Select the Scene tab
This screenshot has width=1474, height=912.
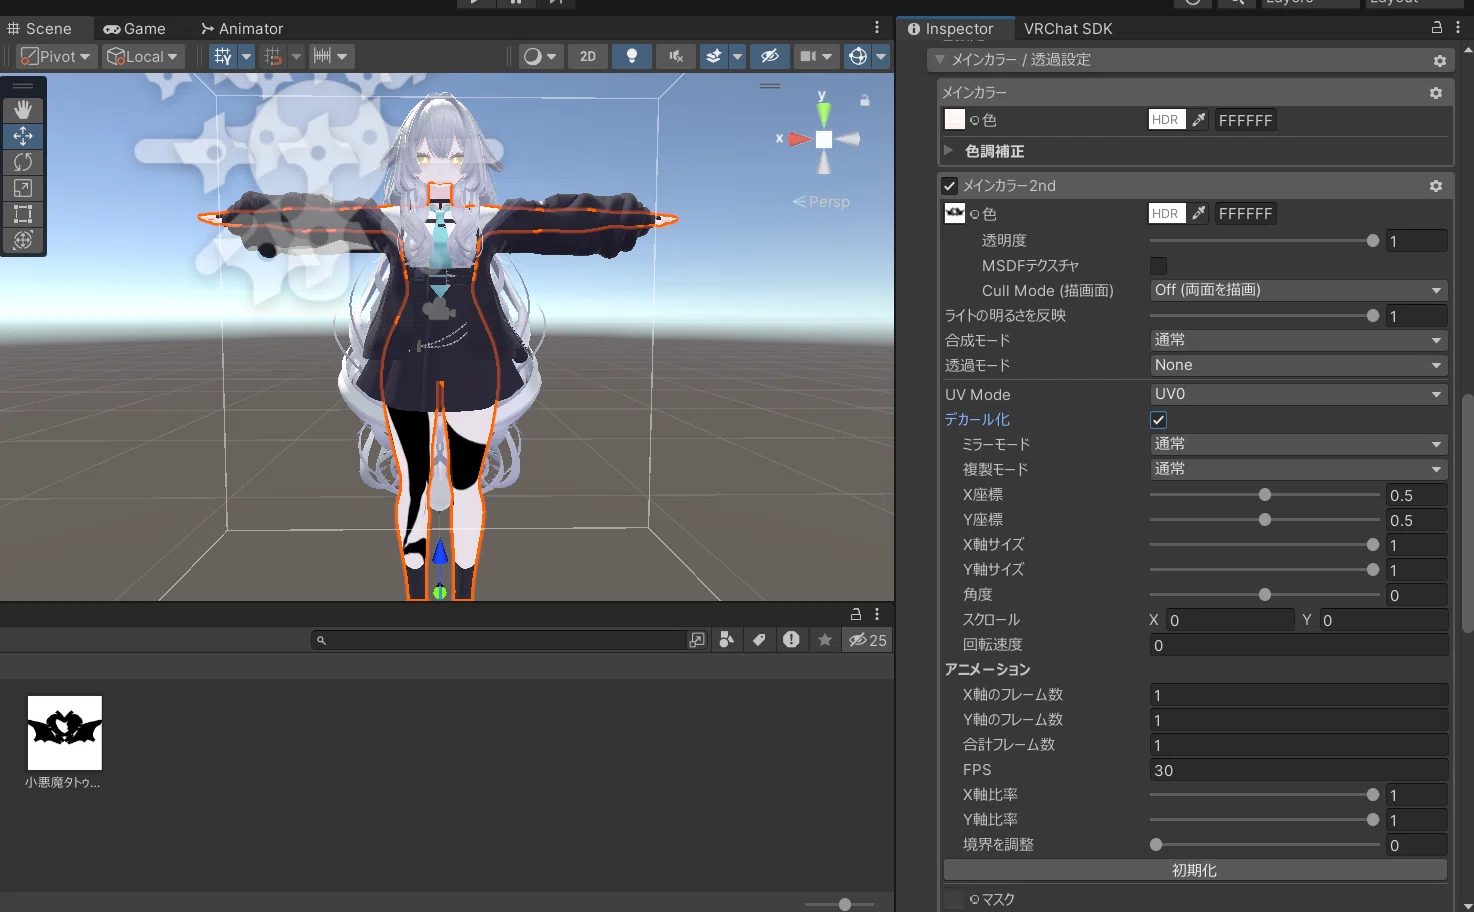pos(40,28)
